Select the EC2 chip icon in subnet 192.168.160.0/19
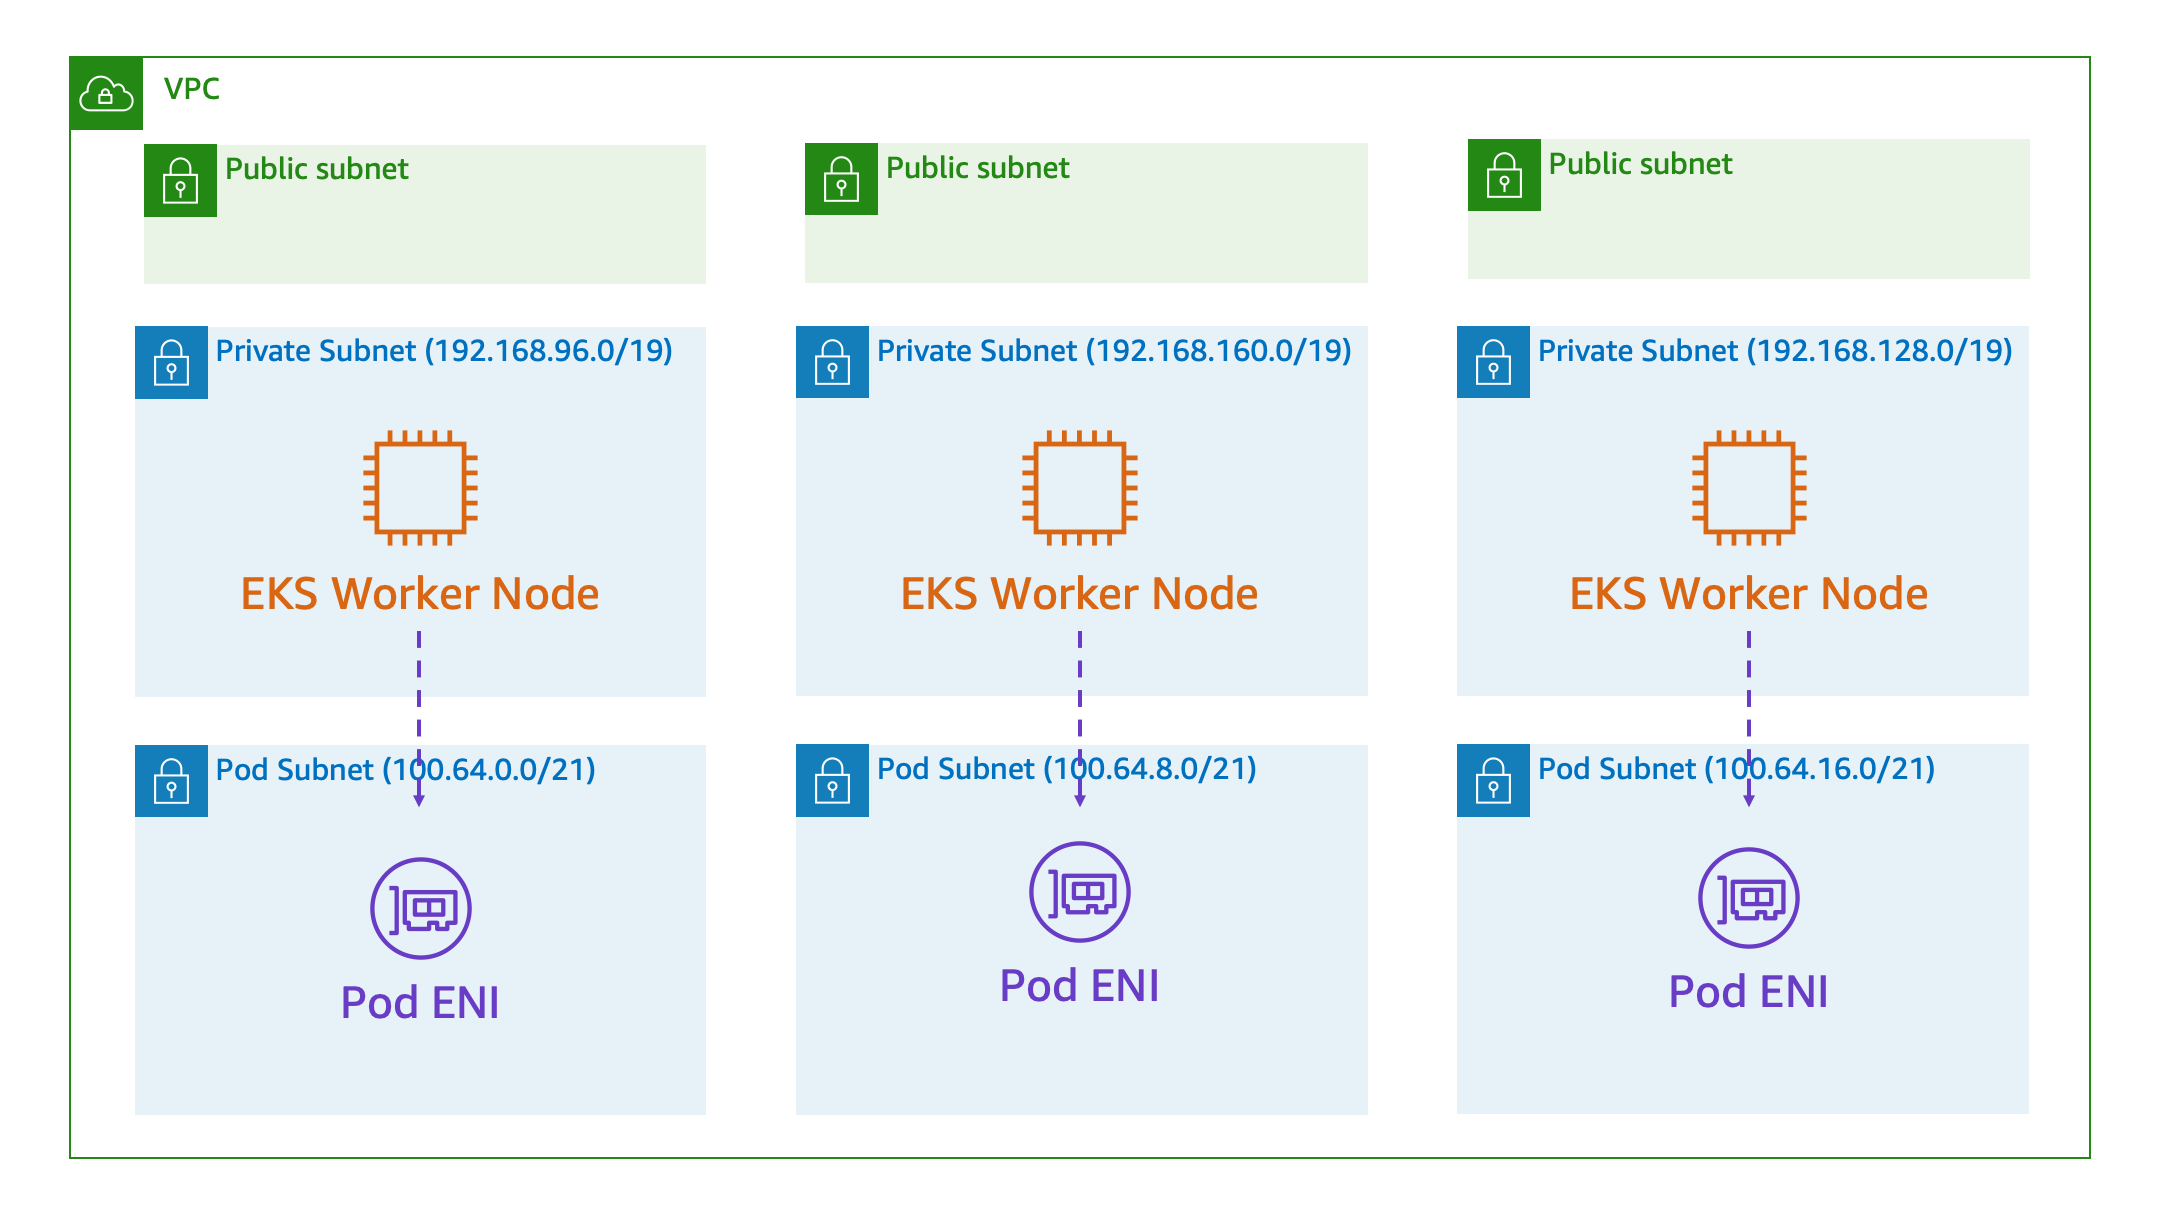 [1080, 488]
